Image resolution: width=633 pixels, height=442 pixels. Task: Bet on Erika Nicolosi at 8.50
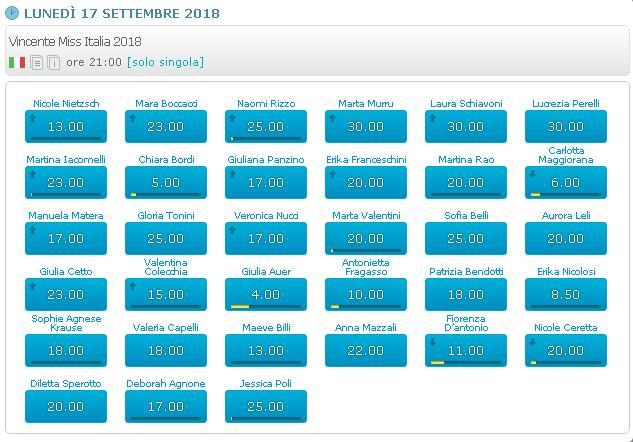coord(566,295)
